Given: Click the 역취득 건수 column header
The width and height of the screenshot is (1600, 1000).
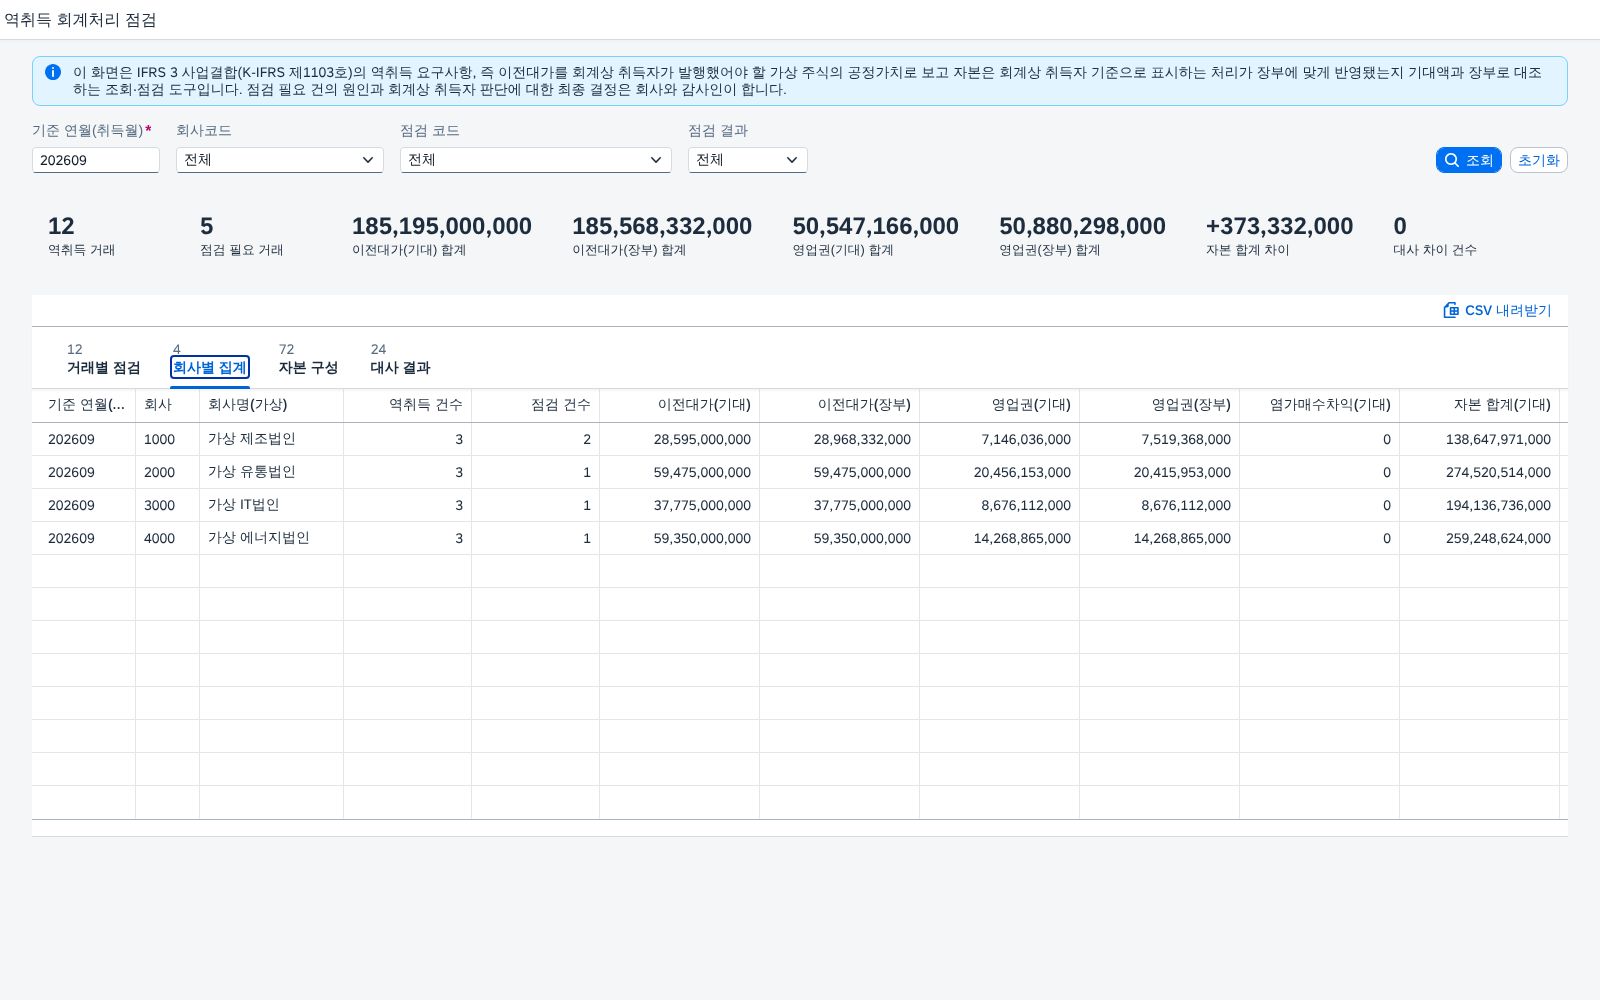Looking at the screenshot, I should pos(408,405).
